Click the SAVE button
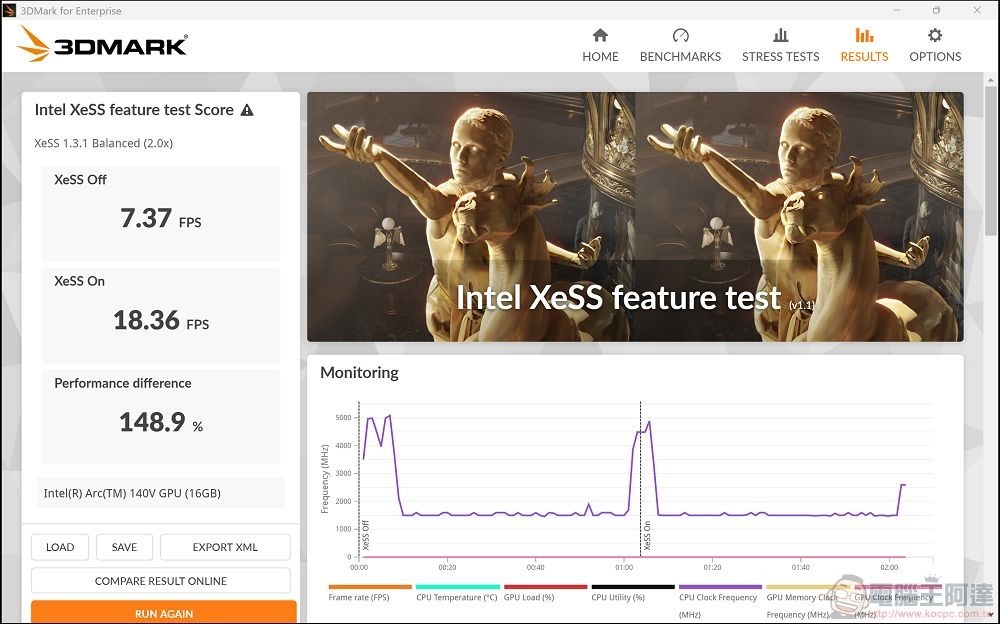1000x624 pixels. pyautogui.click(x=124, y=547)
